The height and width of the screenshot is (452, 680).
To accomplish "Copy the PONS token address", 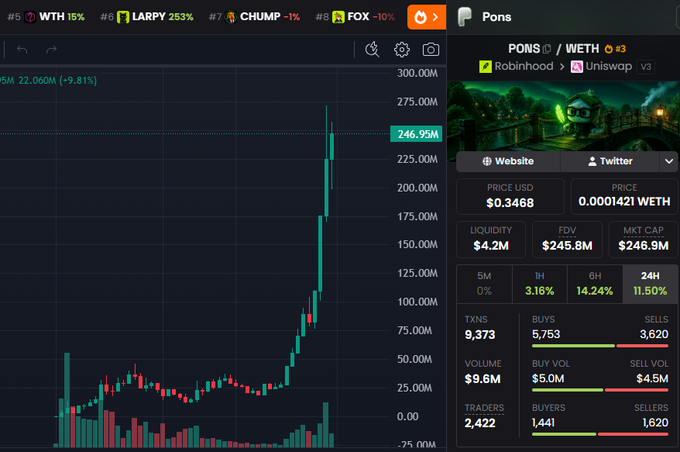I will [547, 49].
